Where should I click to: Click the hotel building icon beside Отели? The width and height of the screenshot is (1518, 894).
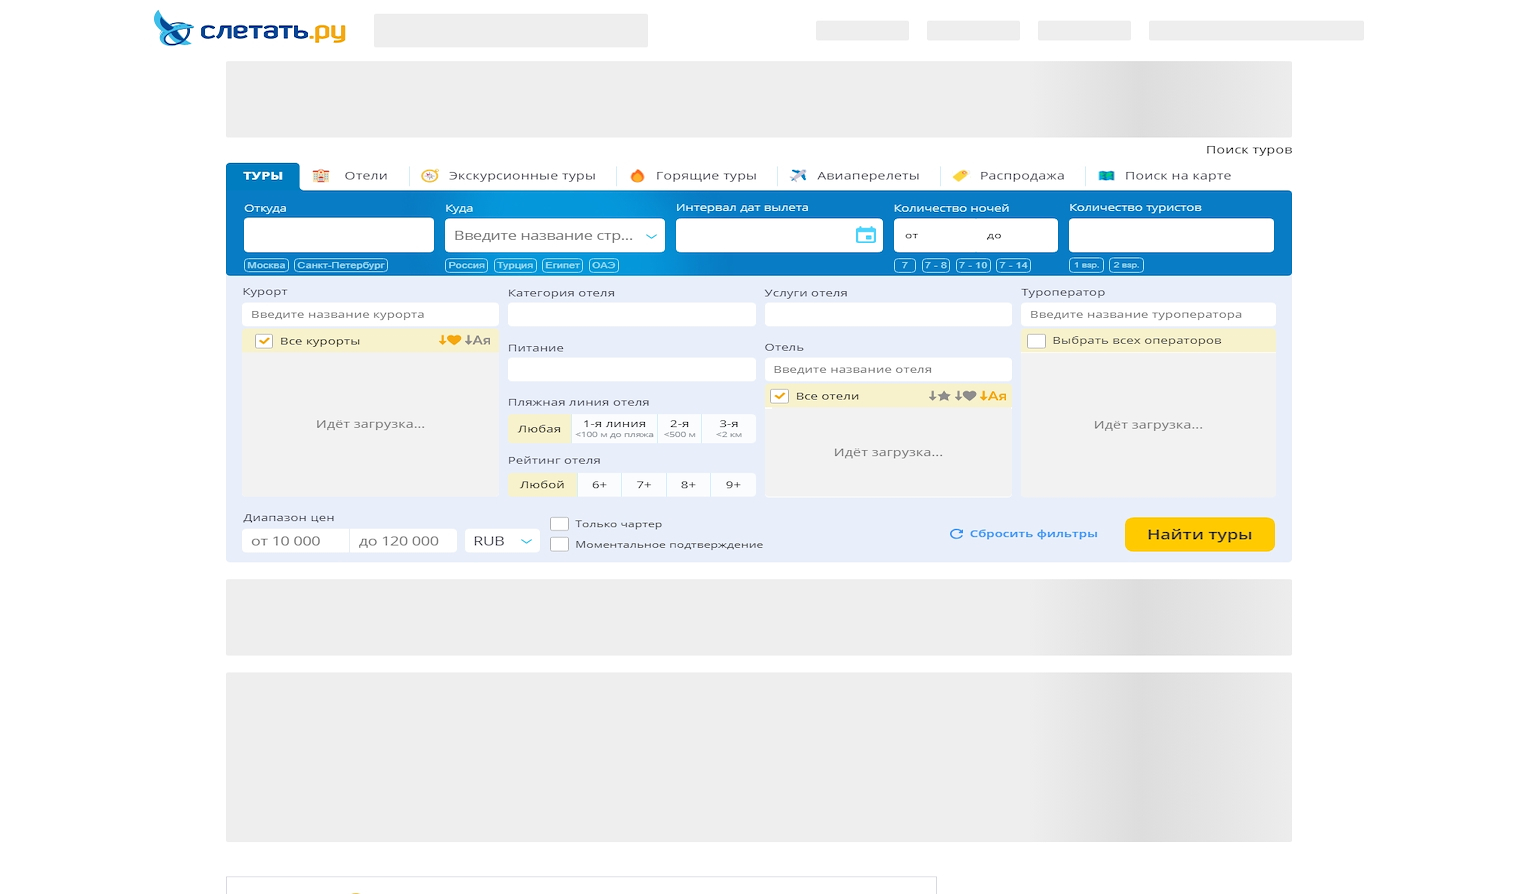pos(321,176)
